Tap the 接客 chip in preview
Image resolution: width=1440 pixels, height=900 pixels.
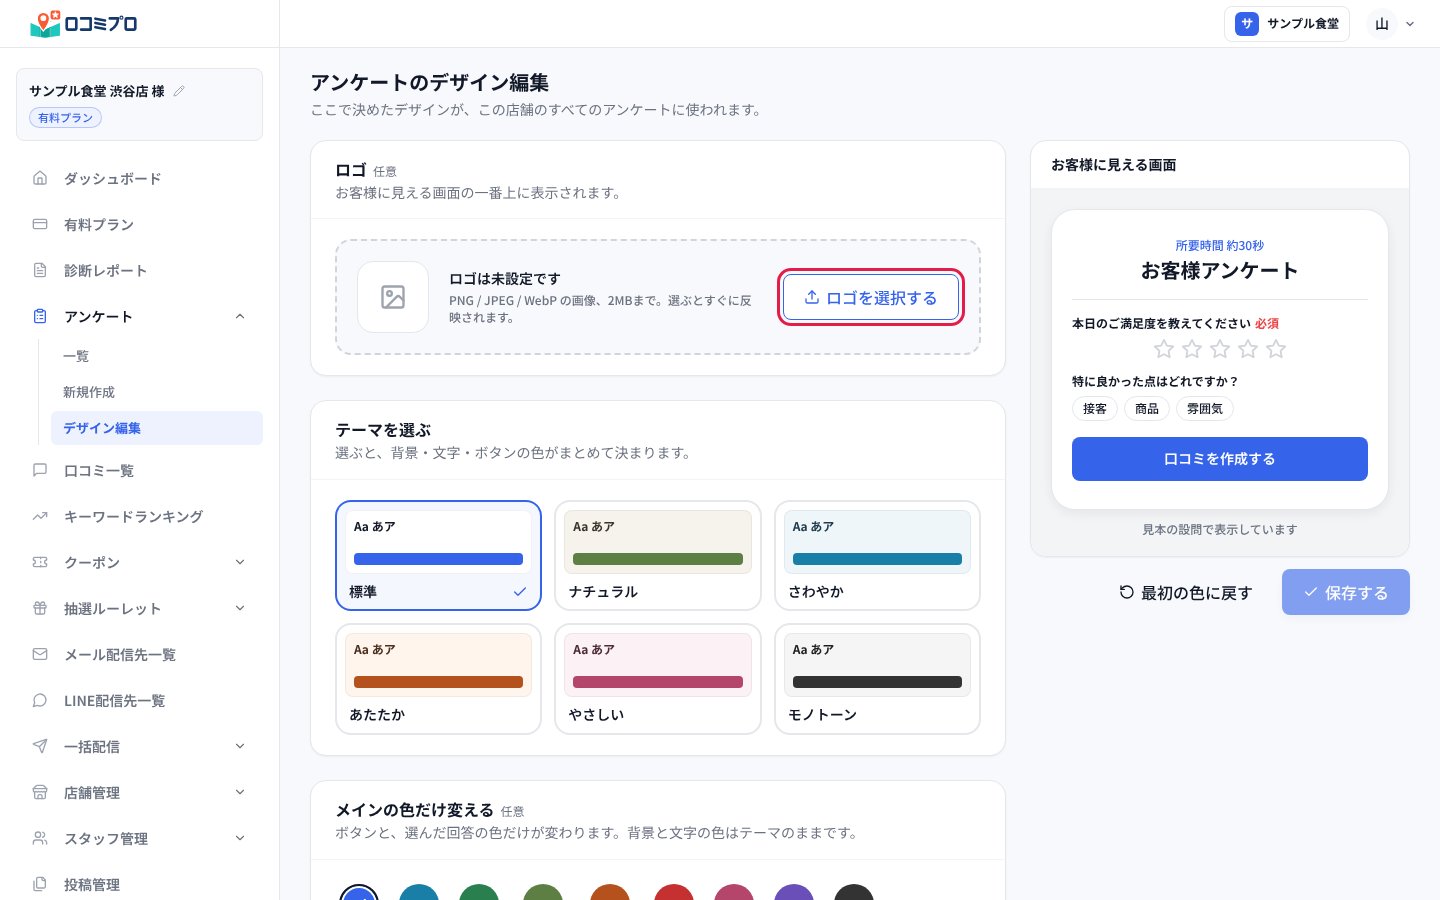click(x=1095, y=408)
